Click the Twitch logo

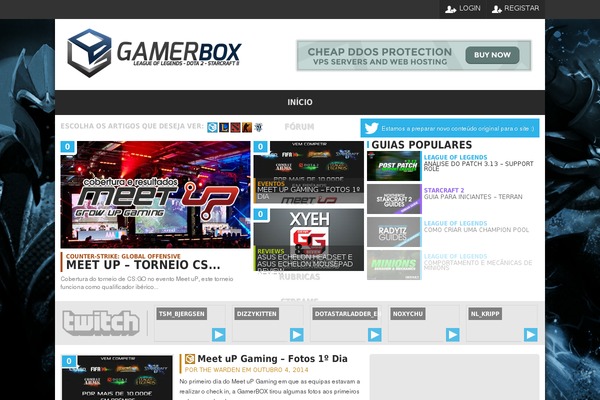coord(101,323)
